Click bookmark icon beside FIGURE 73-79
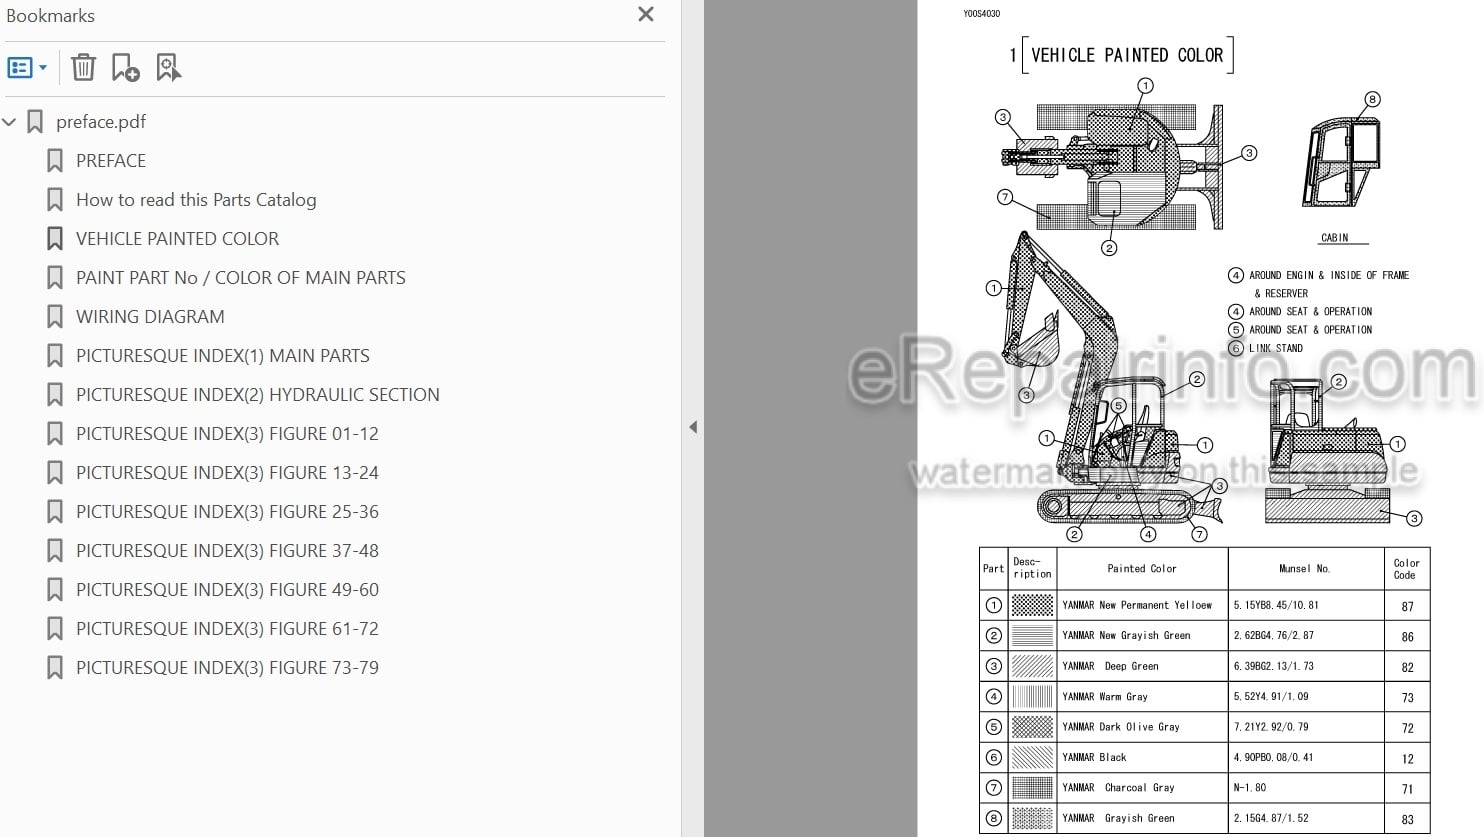Screen dimensions: 1484x837 pyautogui.click(x=55, y=668)
